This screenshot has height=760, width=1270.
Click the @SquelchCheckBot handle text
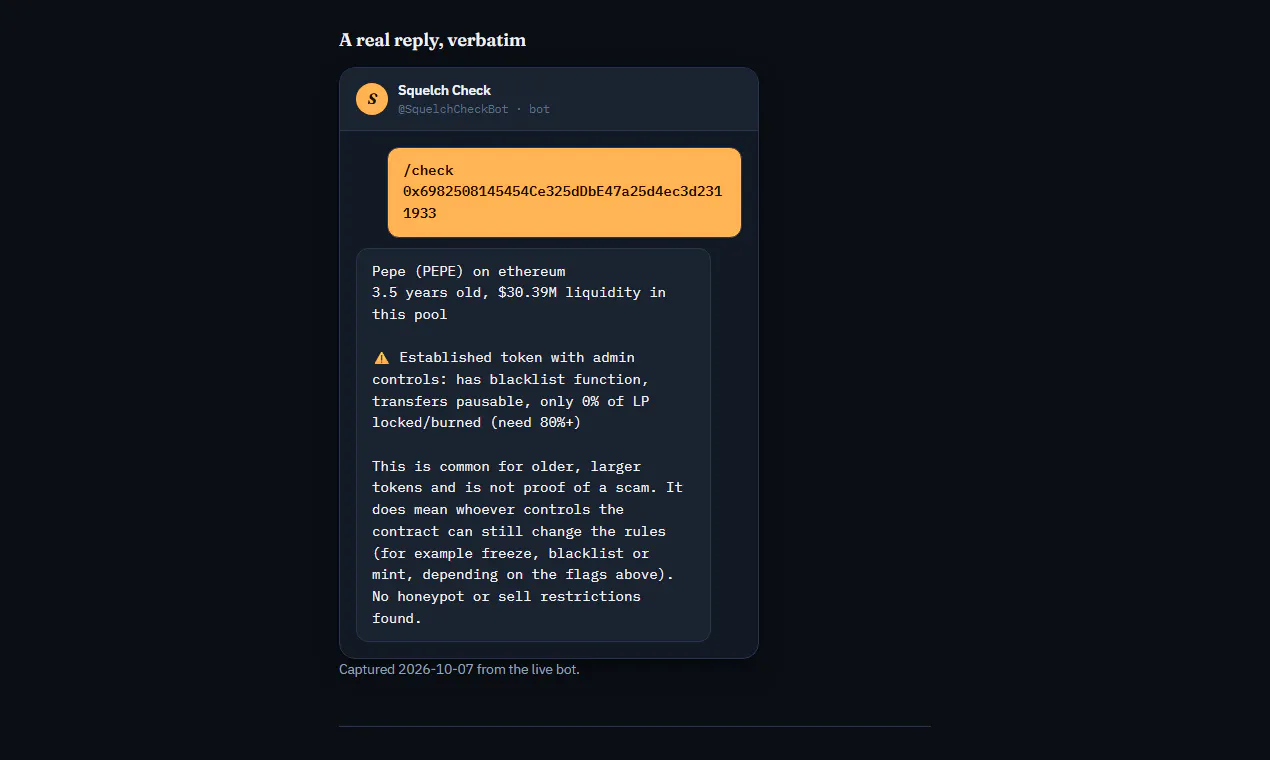453,109
